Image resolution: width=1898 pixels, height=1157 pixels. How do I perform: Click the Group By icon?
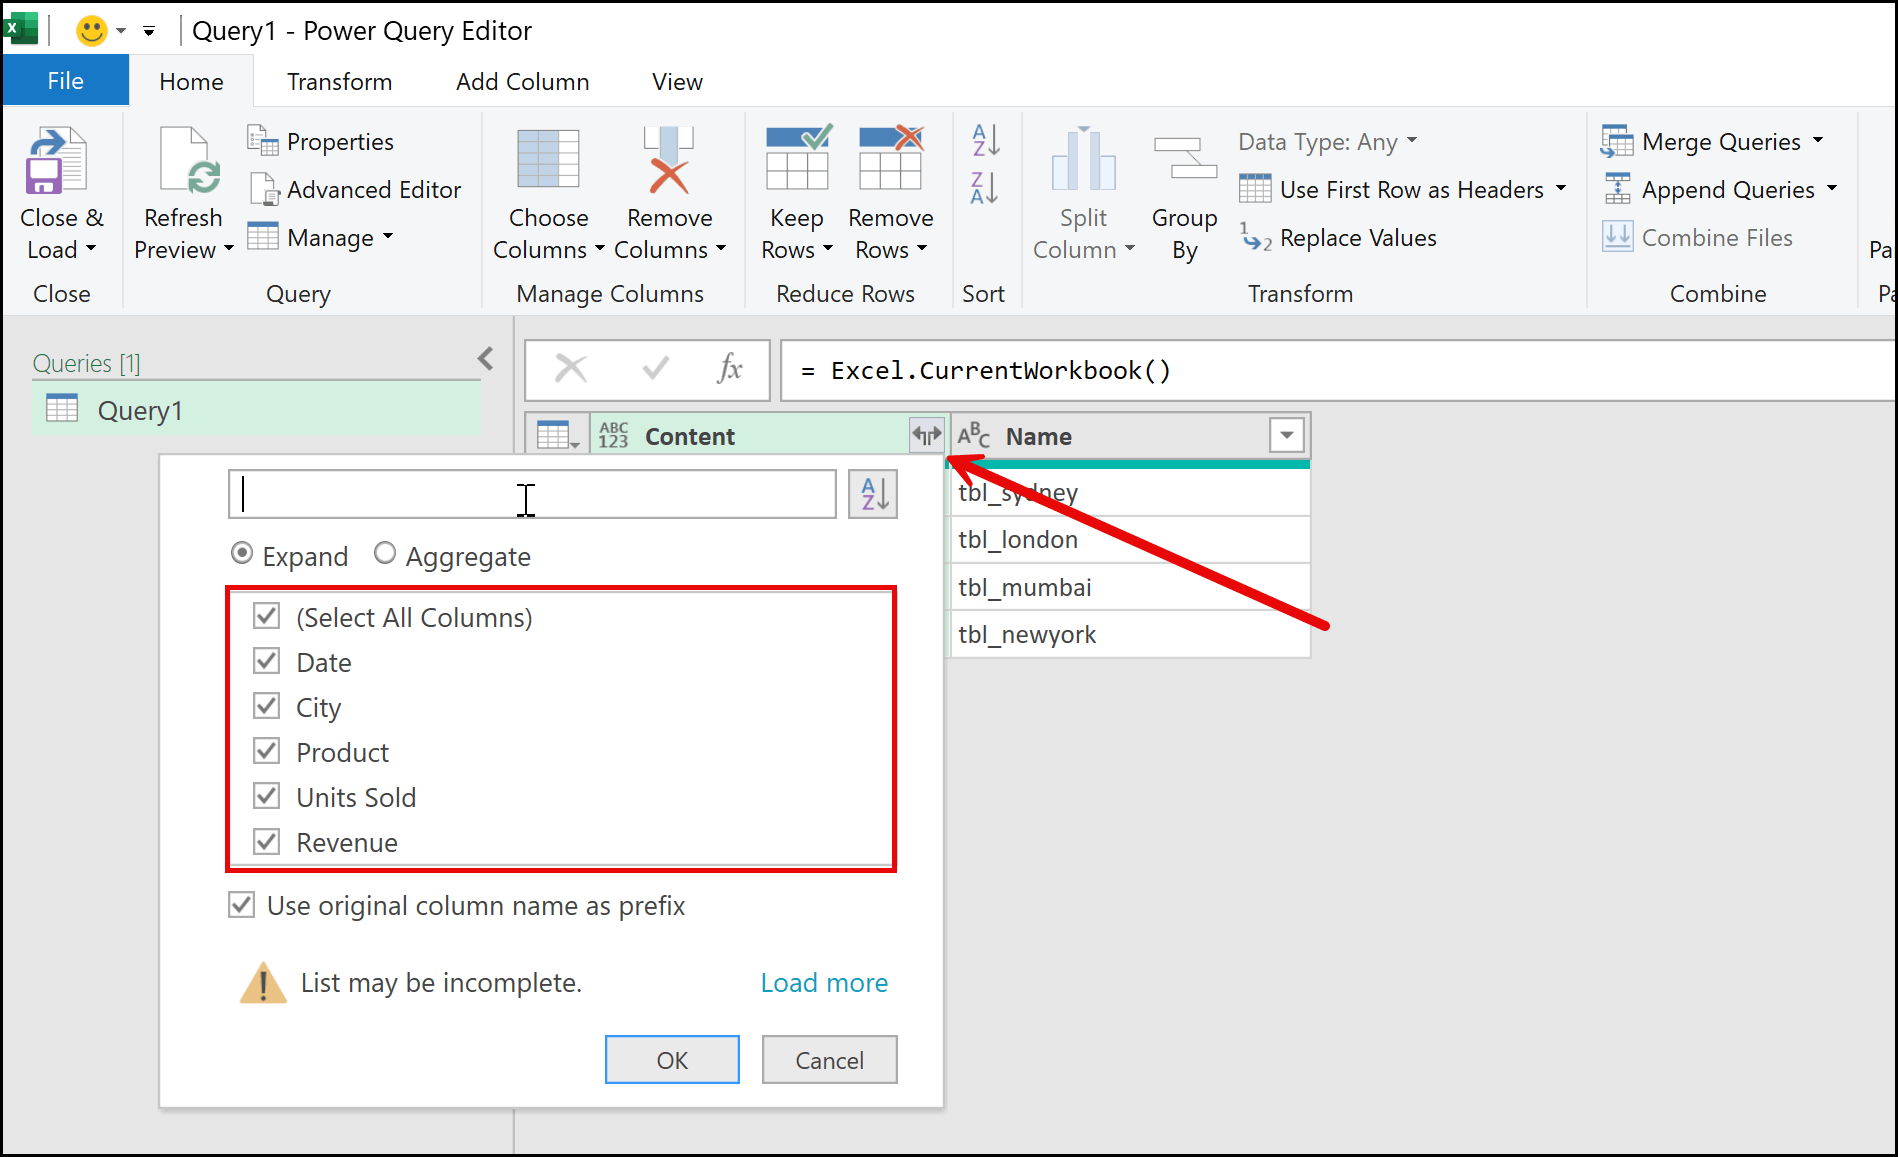1184,160
